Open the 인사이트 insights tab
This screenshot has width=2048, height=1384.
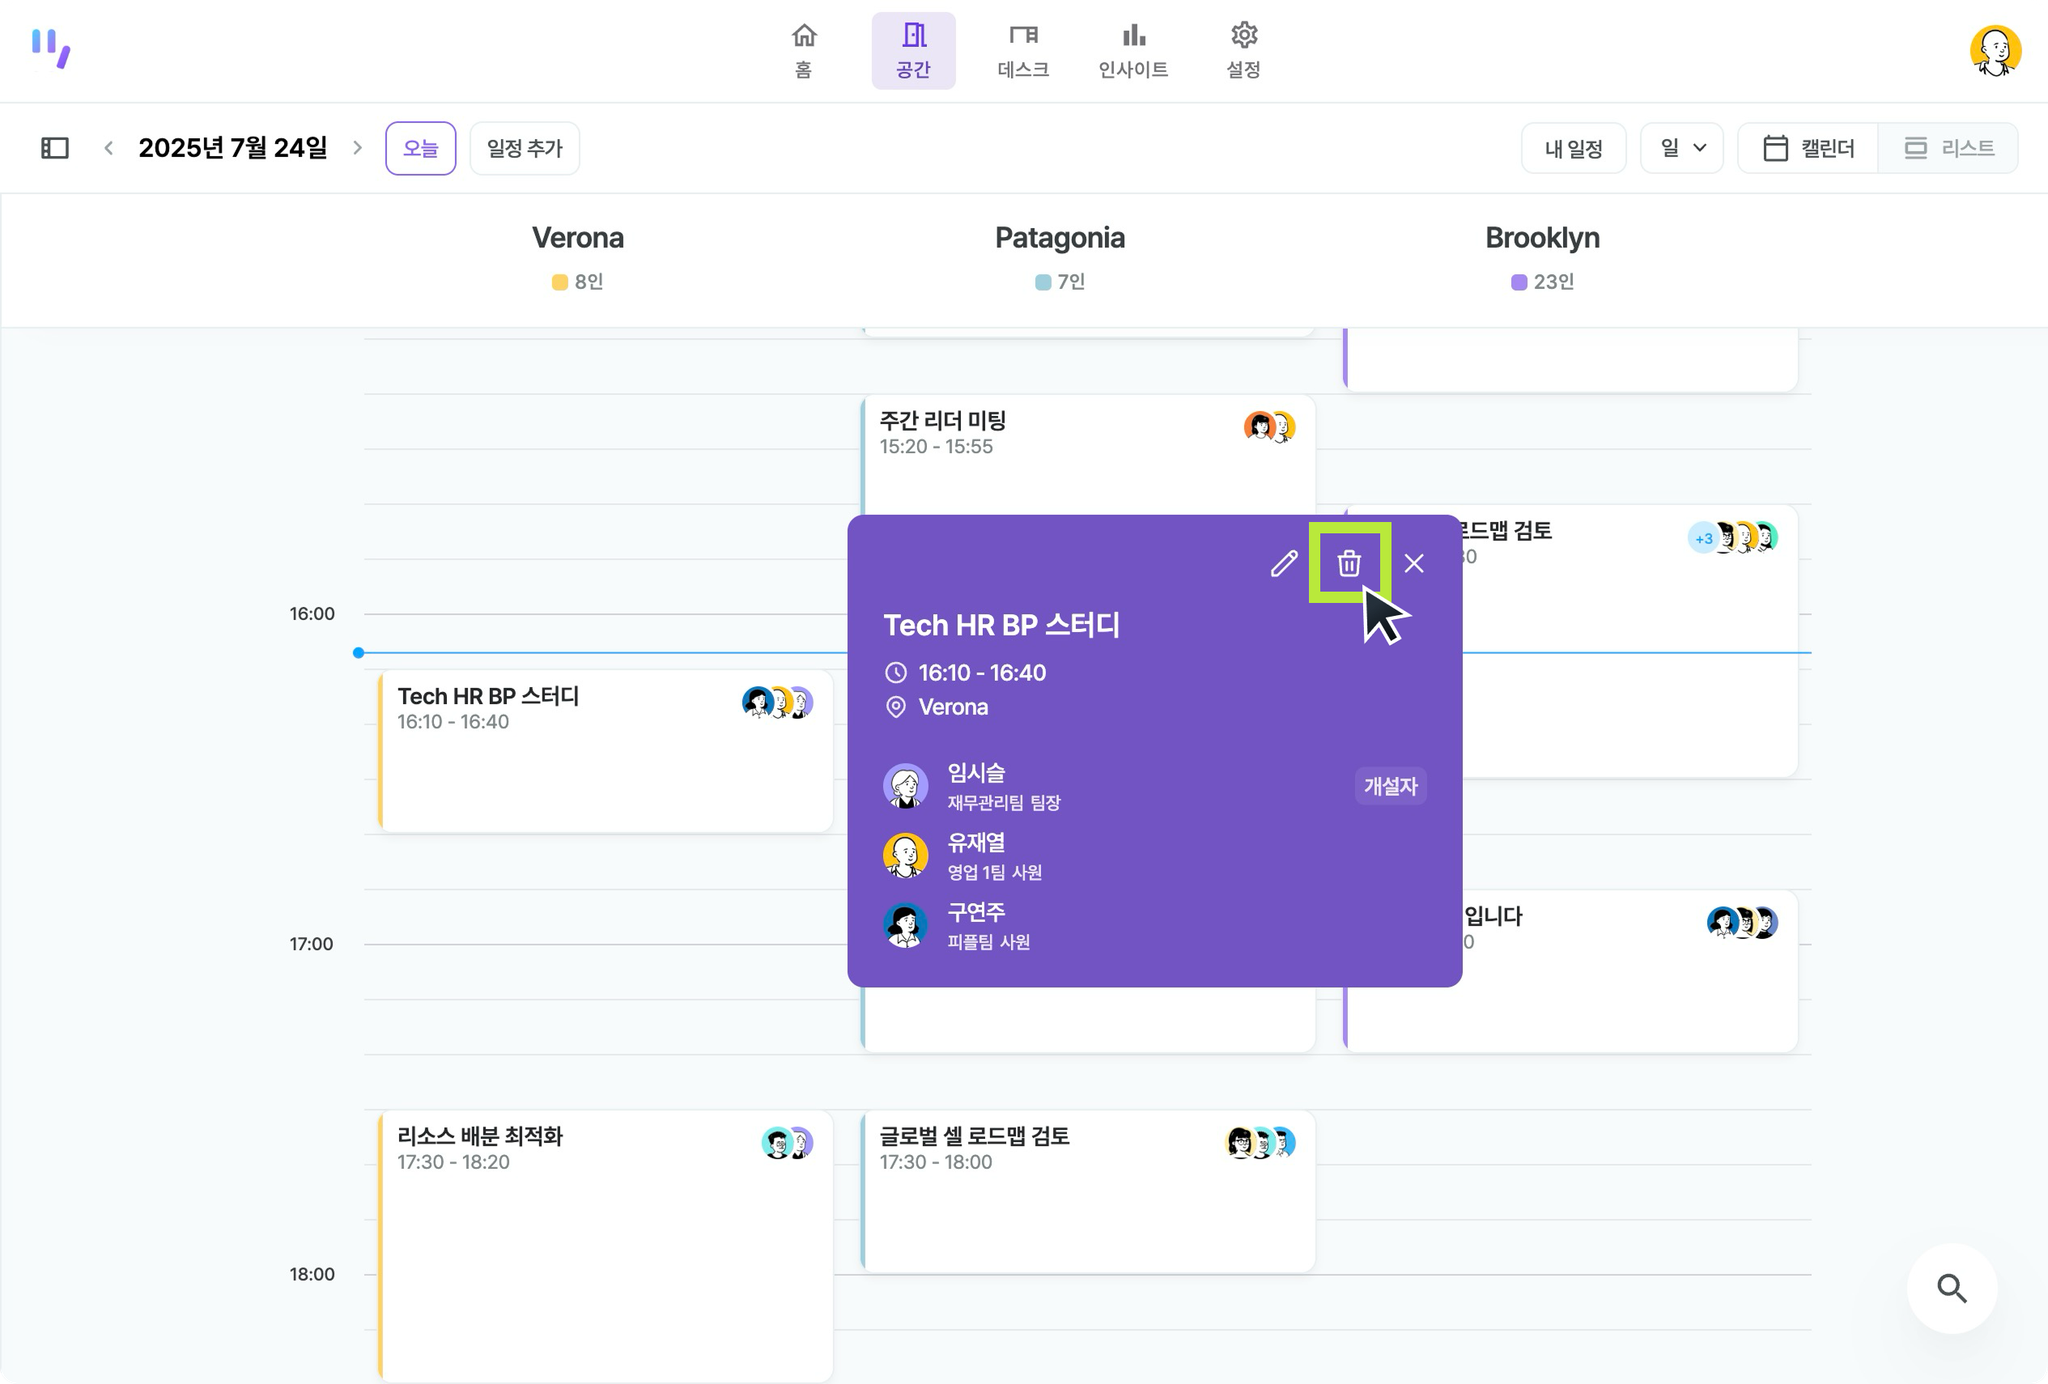pos(1133,51)
